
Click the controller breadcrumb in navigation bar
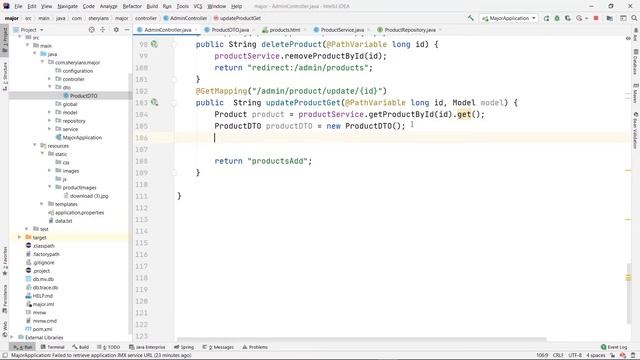[146, 18]
